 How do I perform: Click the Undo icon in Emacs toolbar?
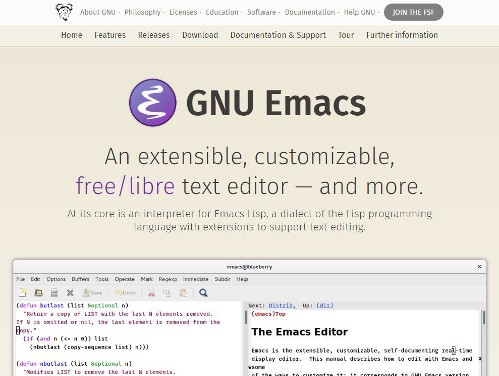point(125,293)
